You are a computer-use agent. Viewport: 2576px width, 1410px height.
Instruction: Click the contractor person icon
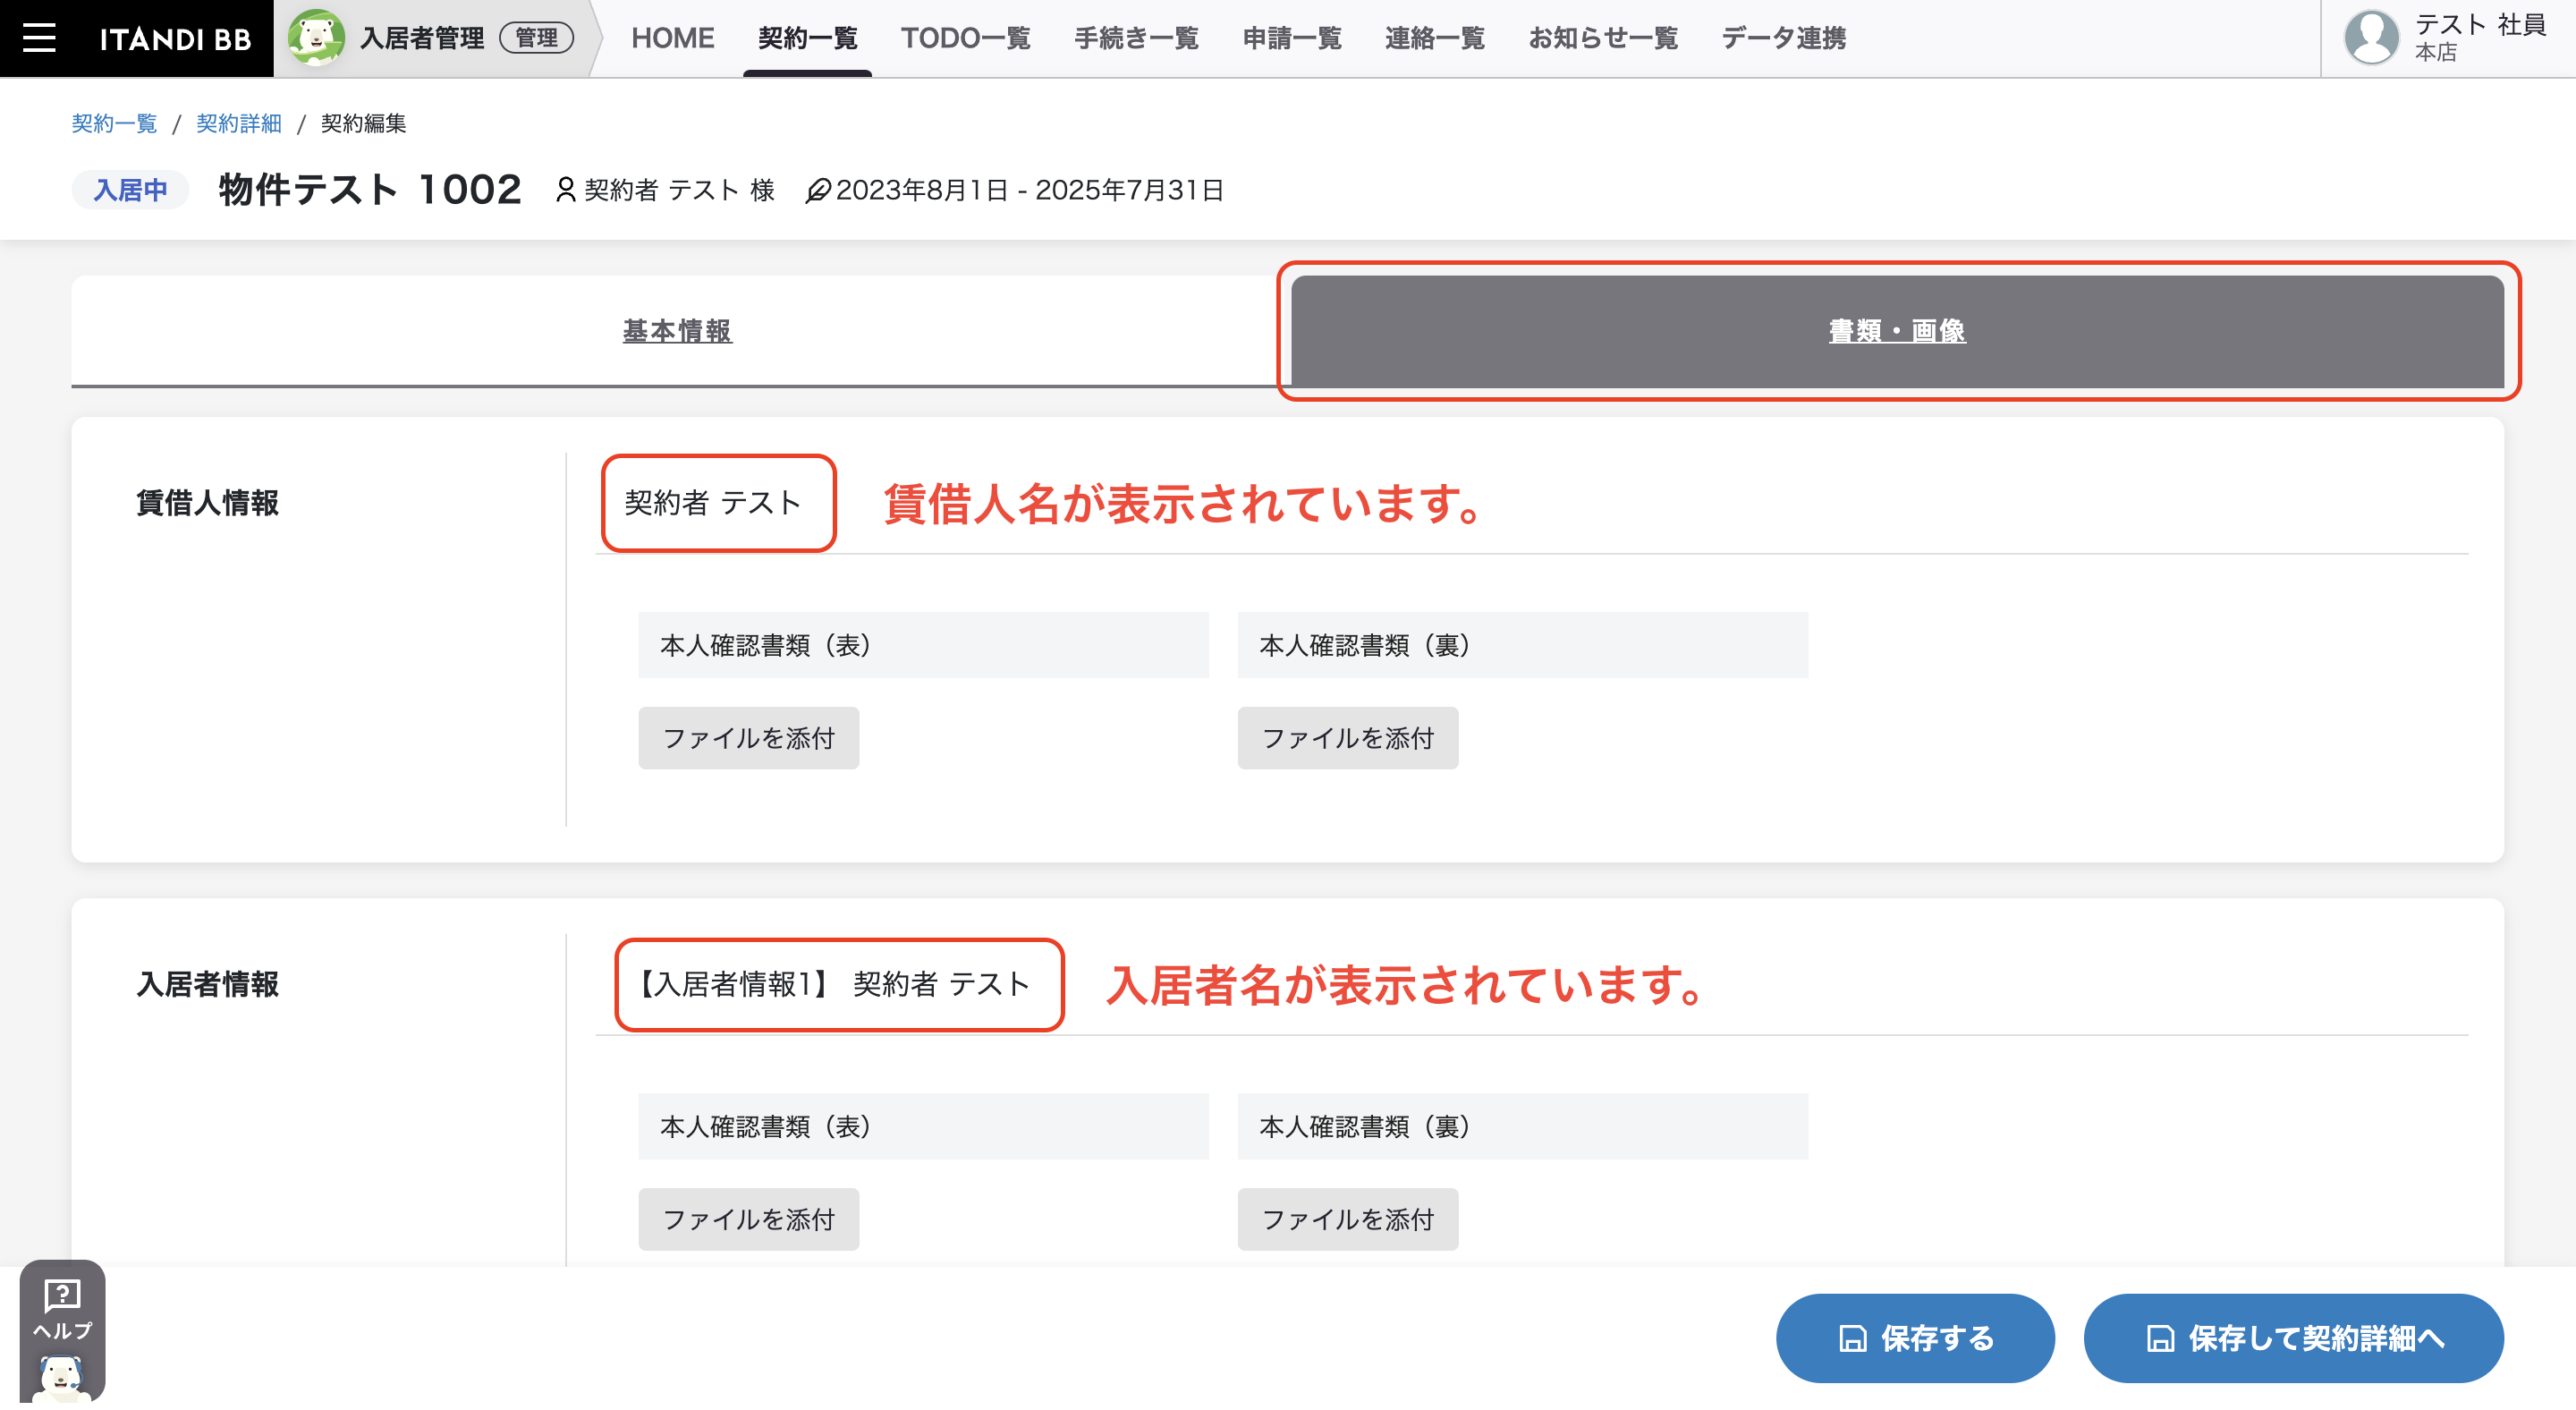[565, 190]
